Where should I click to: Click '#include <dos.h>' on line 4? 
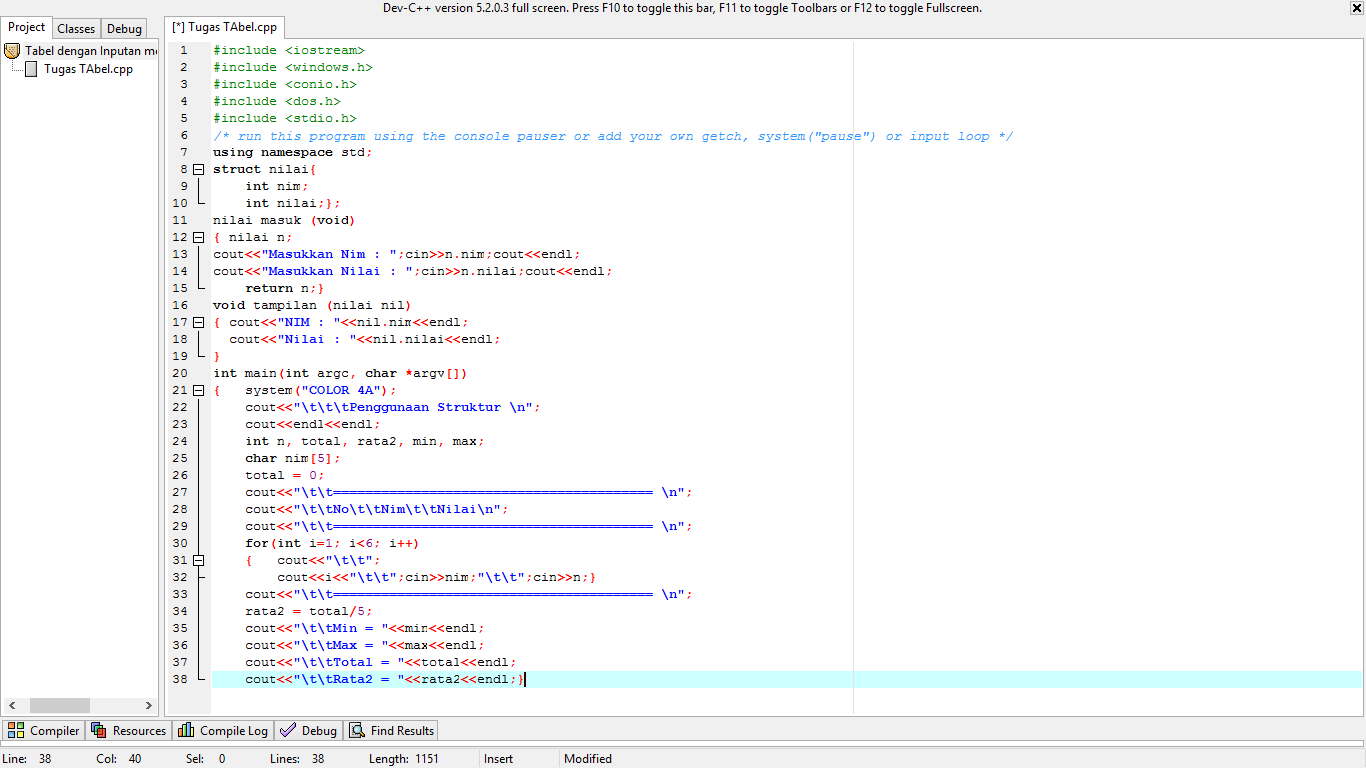pos(277,101)
